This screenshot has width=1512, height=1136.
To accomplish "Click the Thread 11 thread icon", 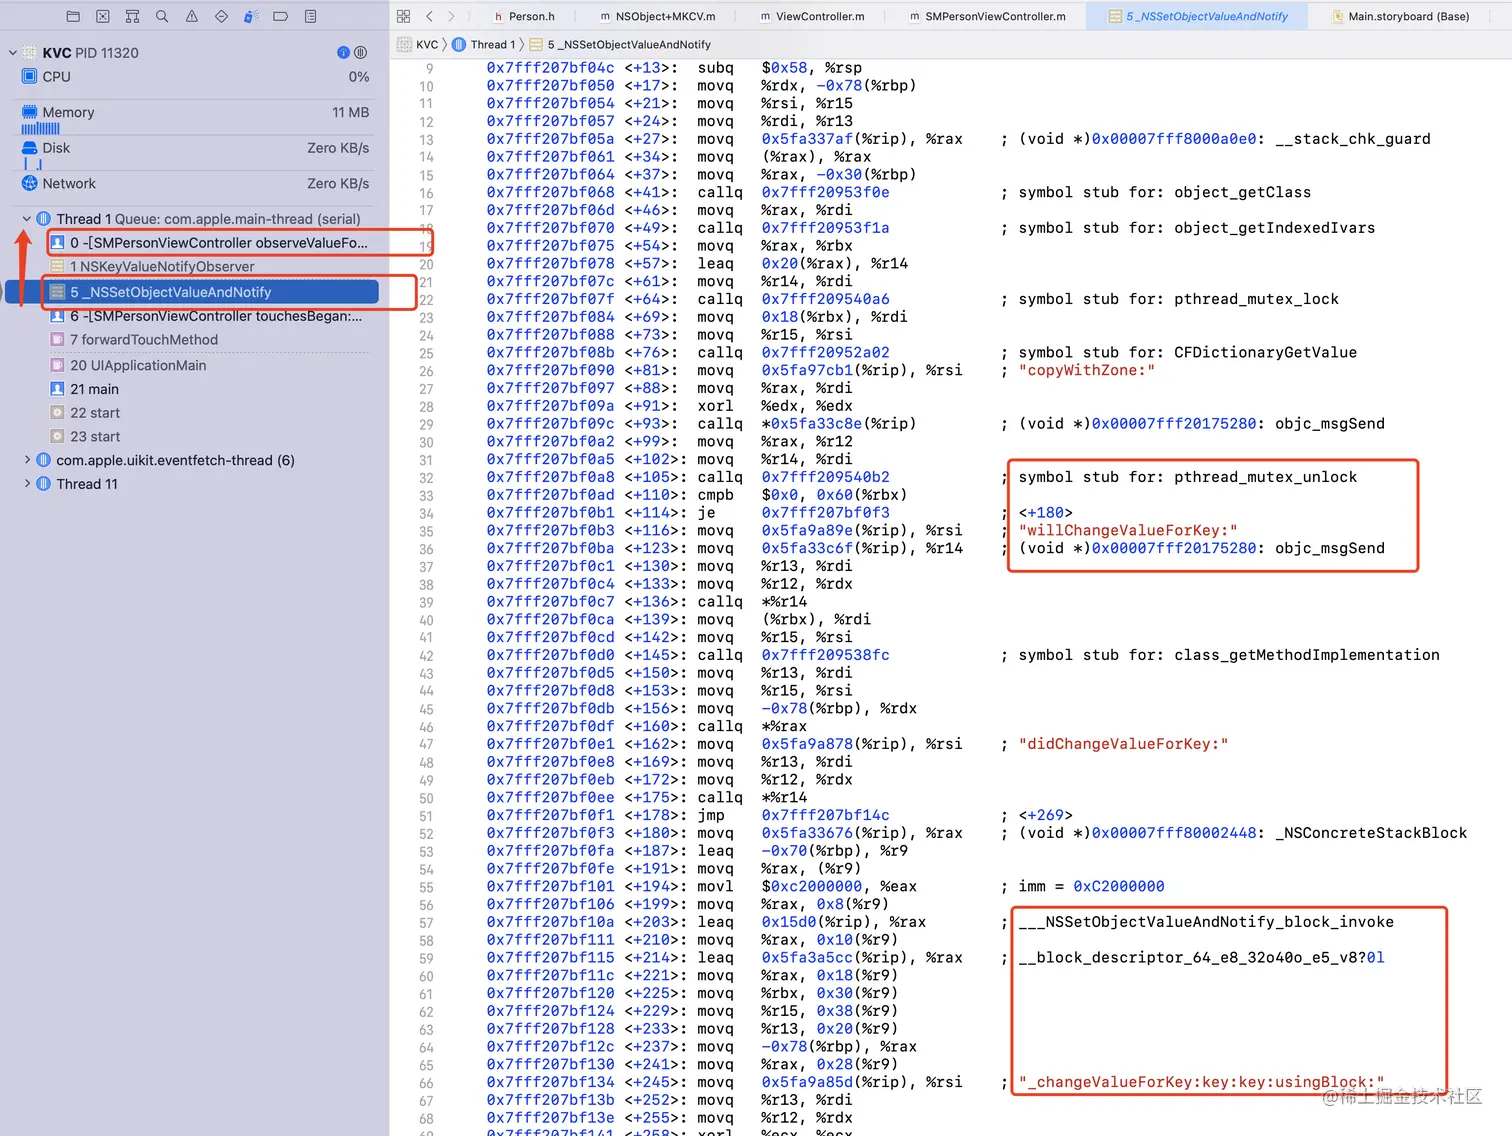I will tap(43, 484).
